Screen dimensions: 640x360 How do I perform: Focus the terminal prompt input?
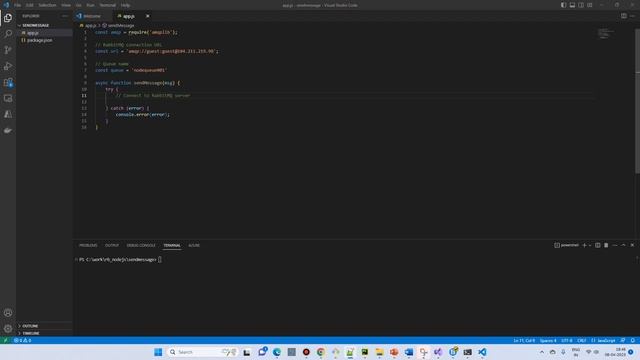(159, 260)
